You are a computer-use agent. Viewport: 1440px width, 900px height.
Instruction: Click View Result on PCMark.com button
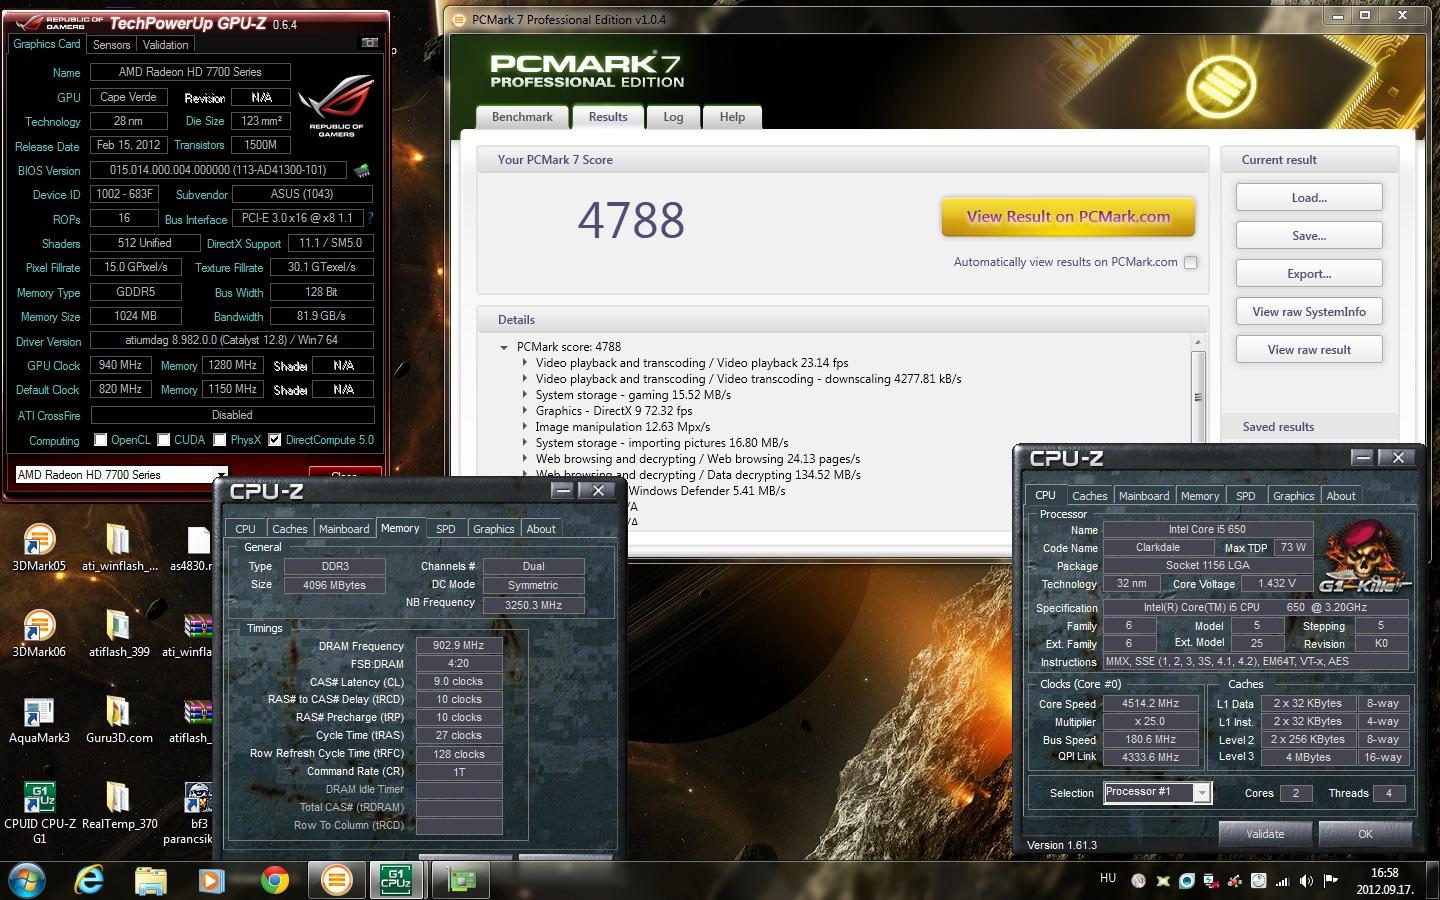coord(1068,217)
